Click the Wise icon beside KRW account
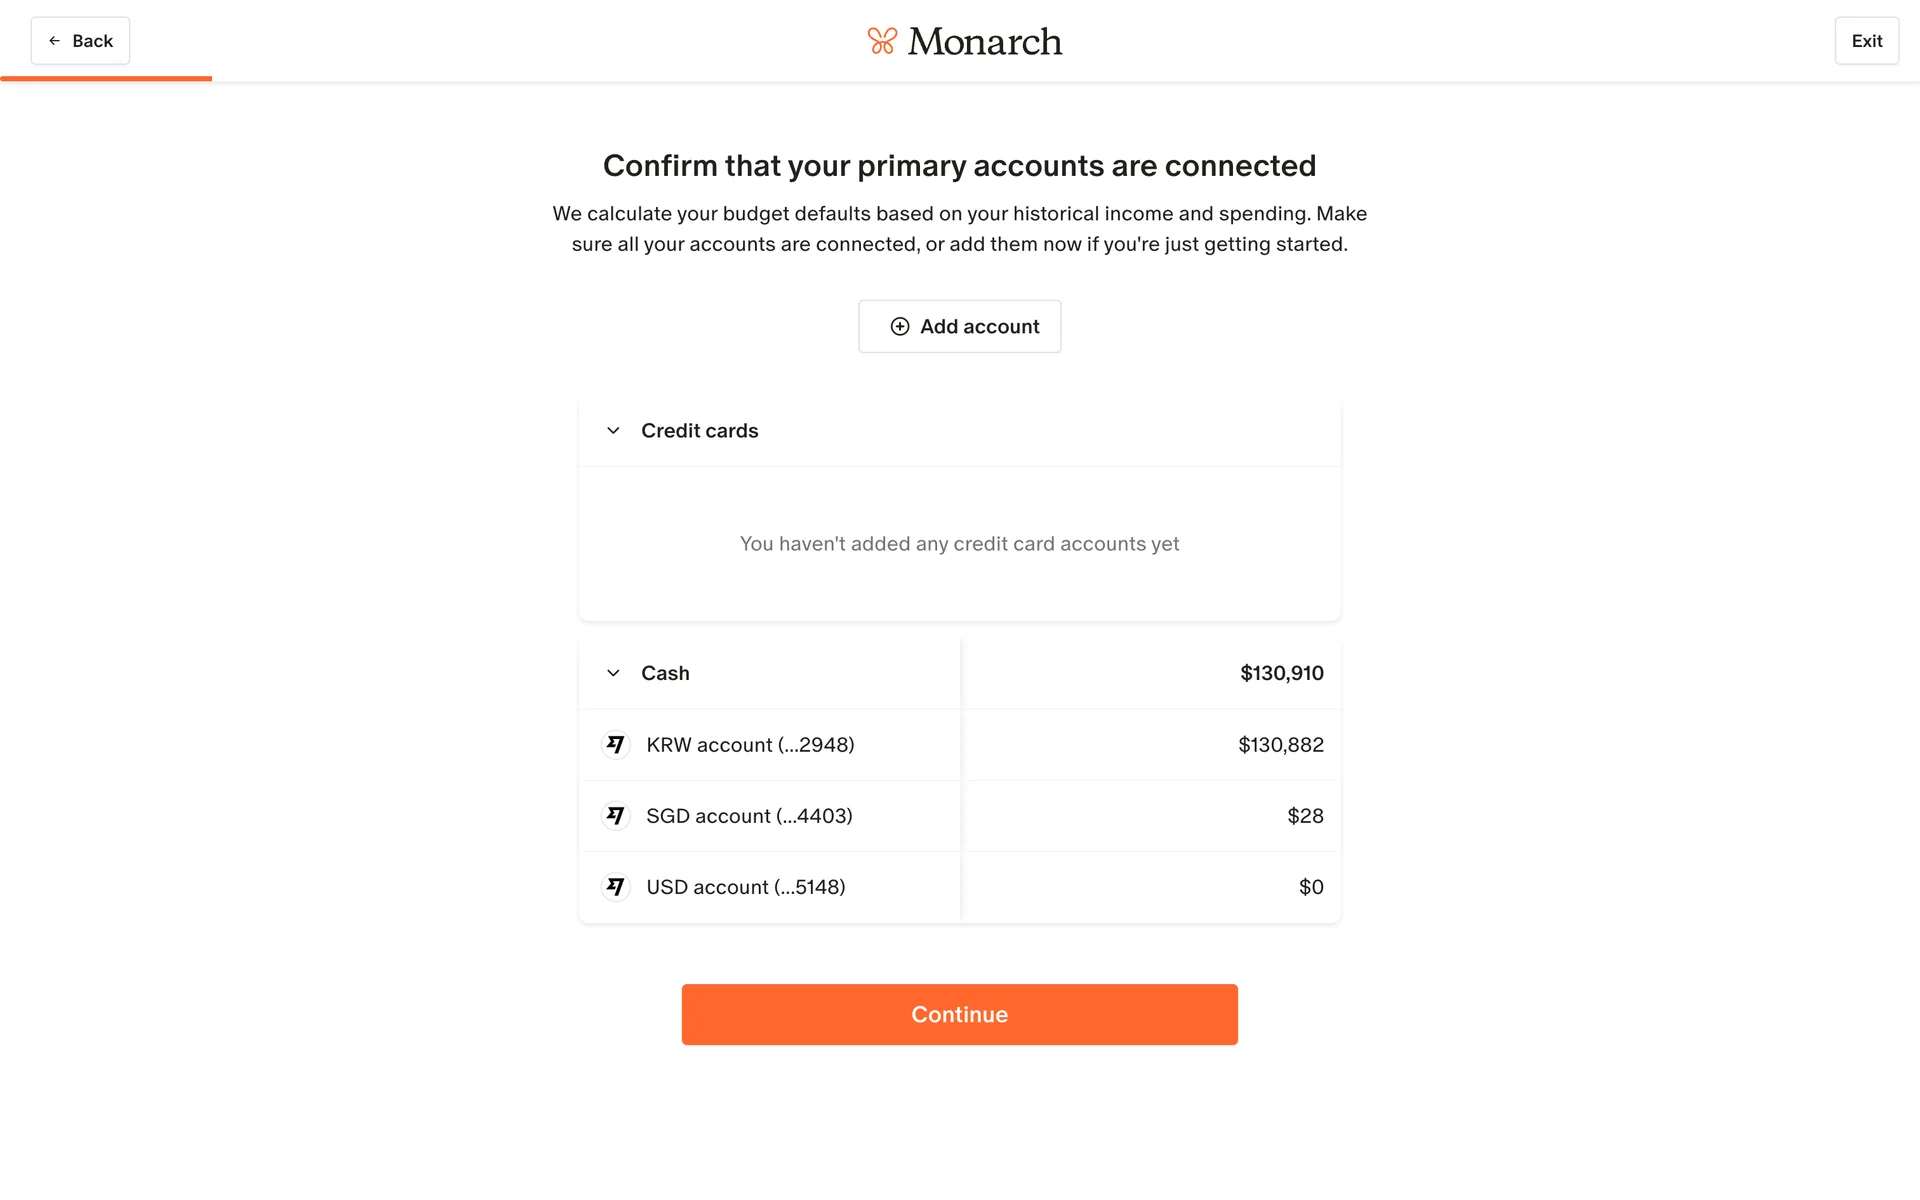The width and height of the screenshot is (1920, 1200). (x=616, y=745)
